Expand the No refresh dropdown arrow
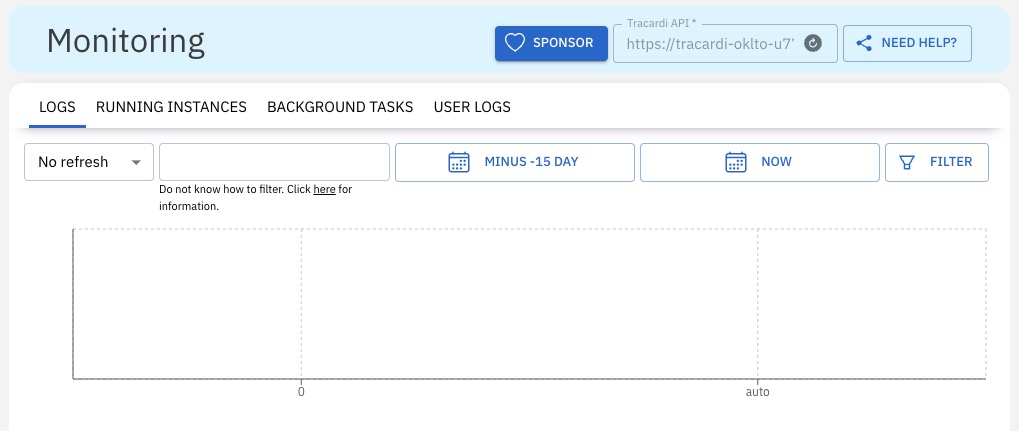Viewport: 1019px width, 431px height. (136, 162)
